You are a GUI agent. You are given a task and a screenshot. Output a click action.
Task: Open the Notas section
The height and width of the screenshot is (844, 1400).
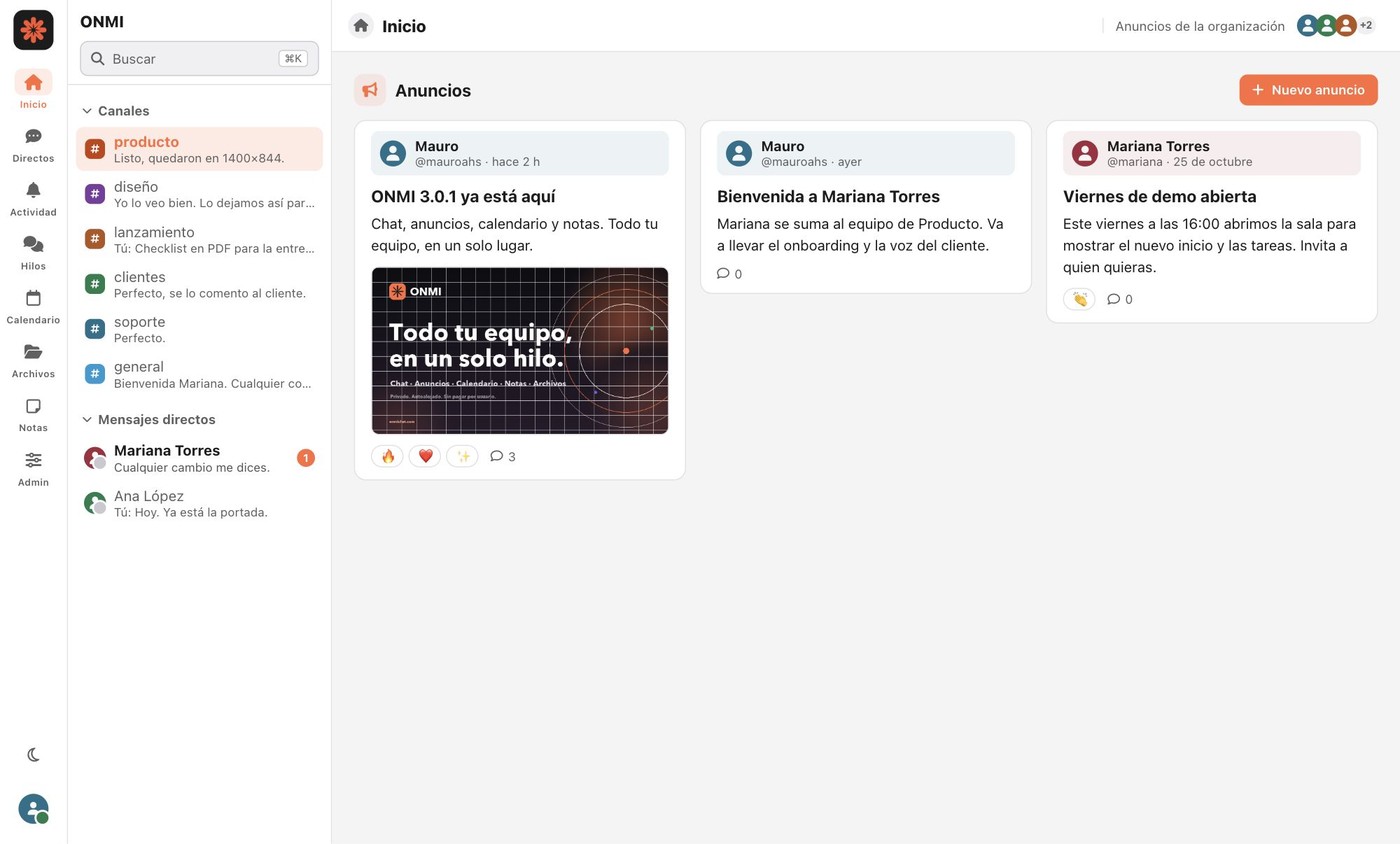tap(33, 415)
